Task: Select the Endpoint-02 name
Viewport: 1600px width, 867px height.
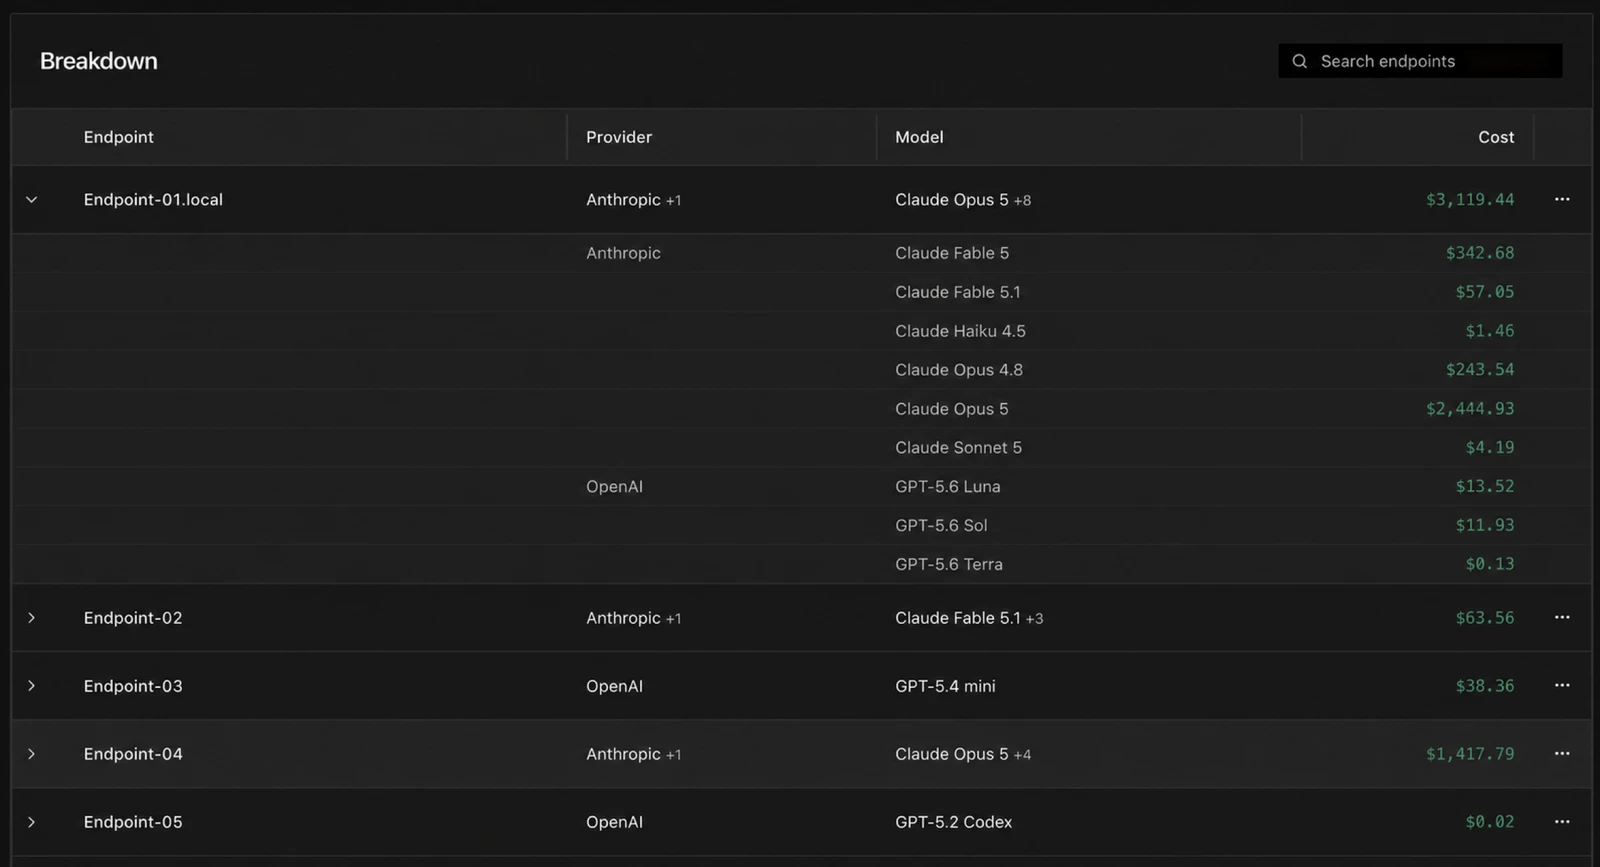Action: pos(133,618)
